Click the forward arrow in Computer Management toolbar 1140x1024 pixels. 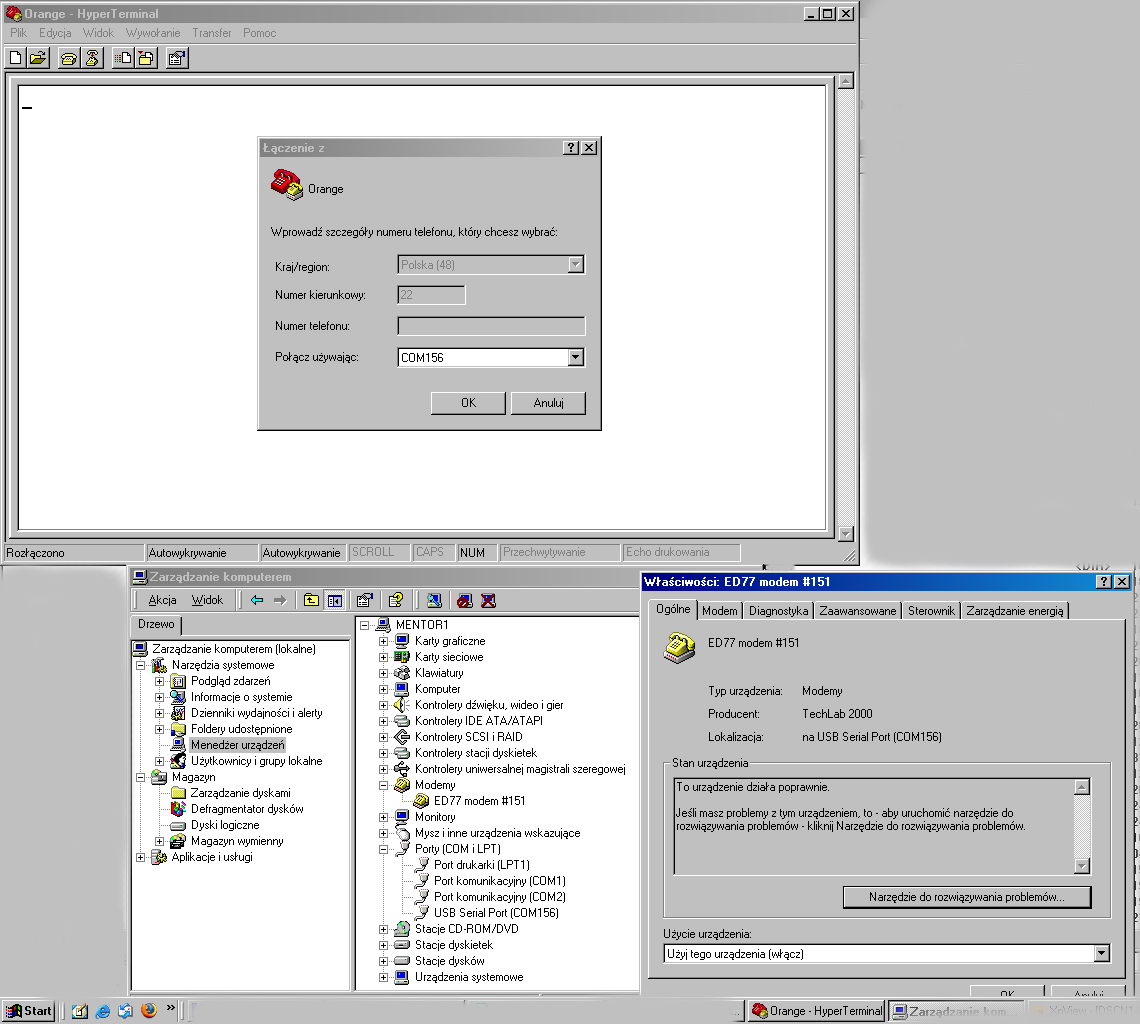tap(280, 600)
